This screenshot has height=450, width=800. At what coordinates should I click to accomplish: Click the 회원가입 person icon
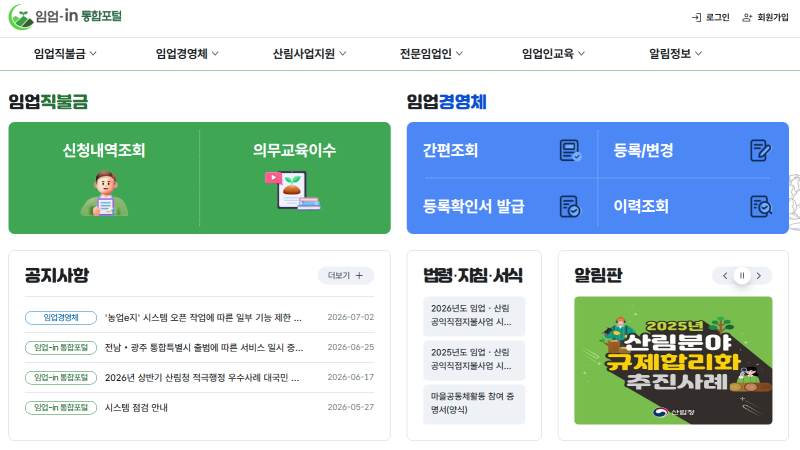pos(747,18)
